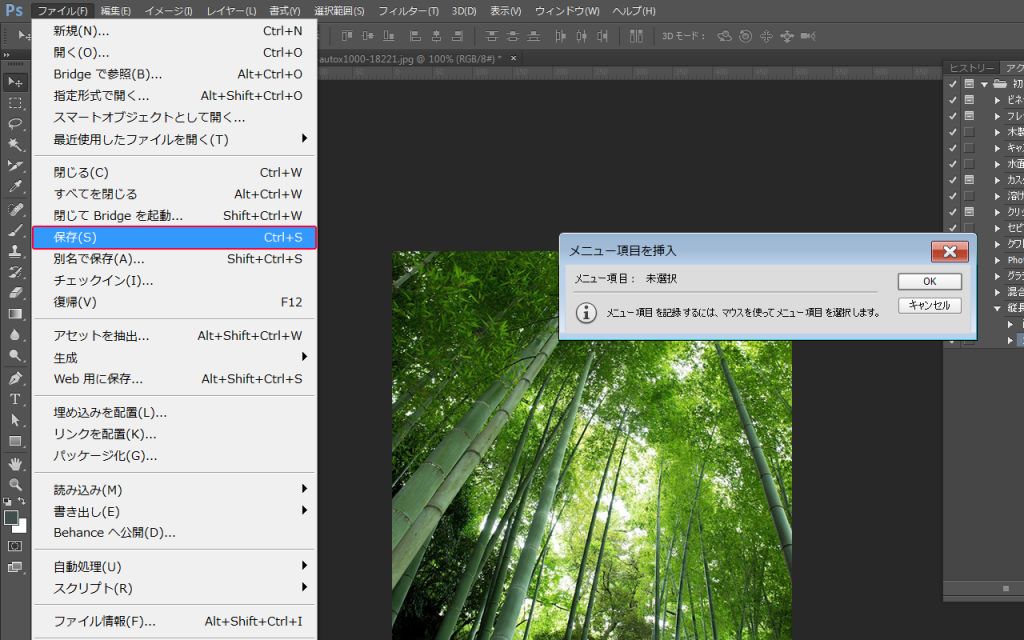Toggle the checkmark on the third action row
This screenshot has height=640, width=1024.
click(953, 116)
